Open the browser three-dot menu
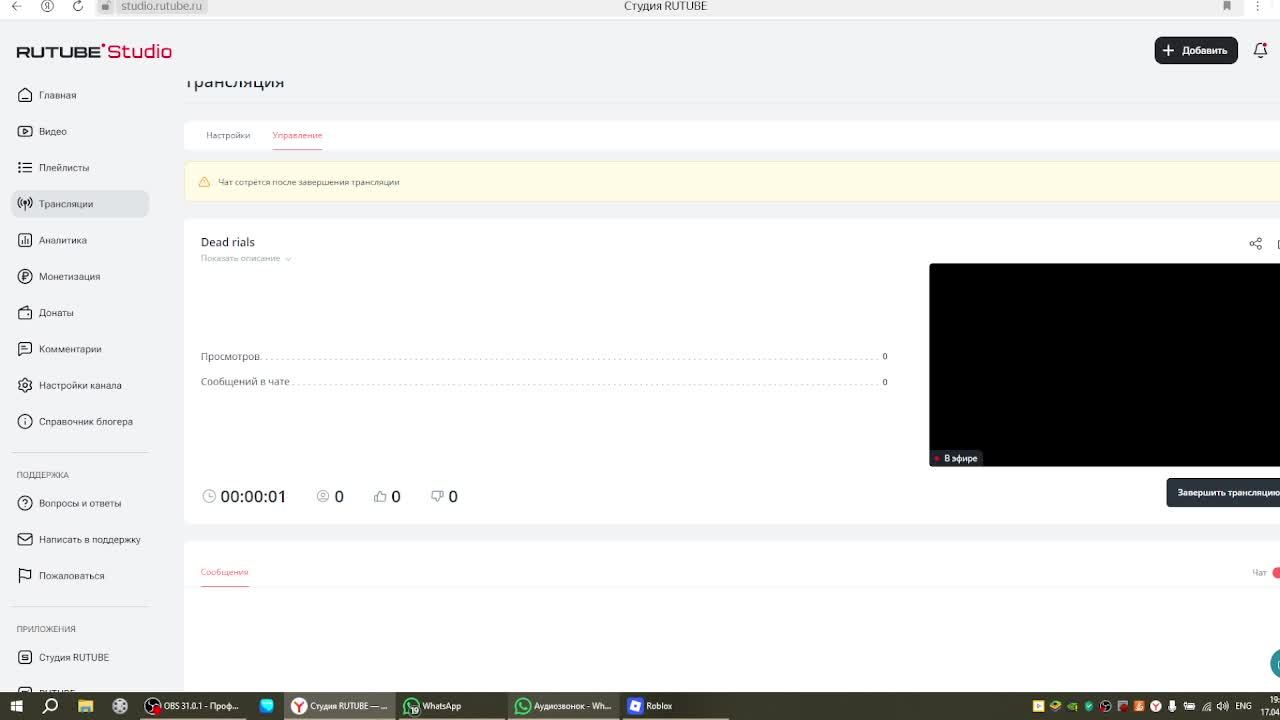Screen dimensions: 1280x720 [1258, 6]
